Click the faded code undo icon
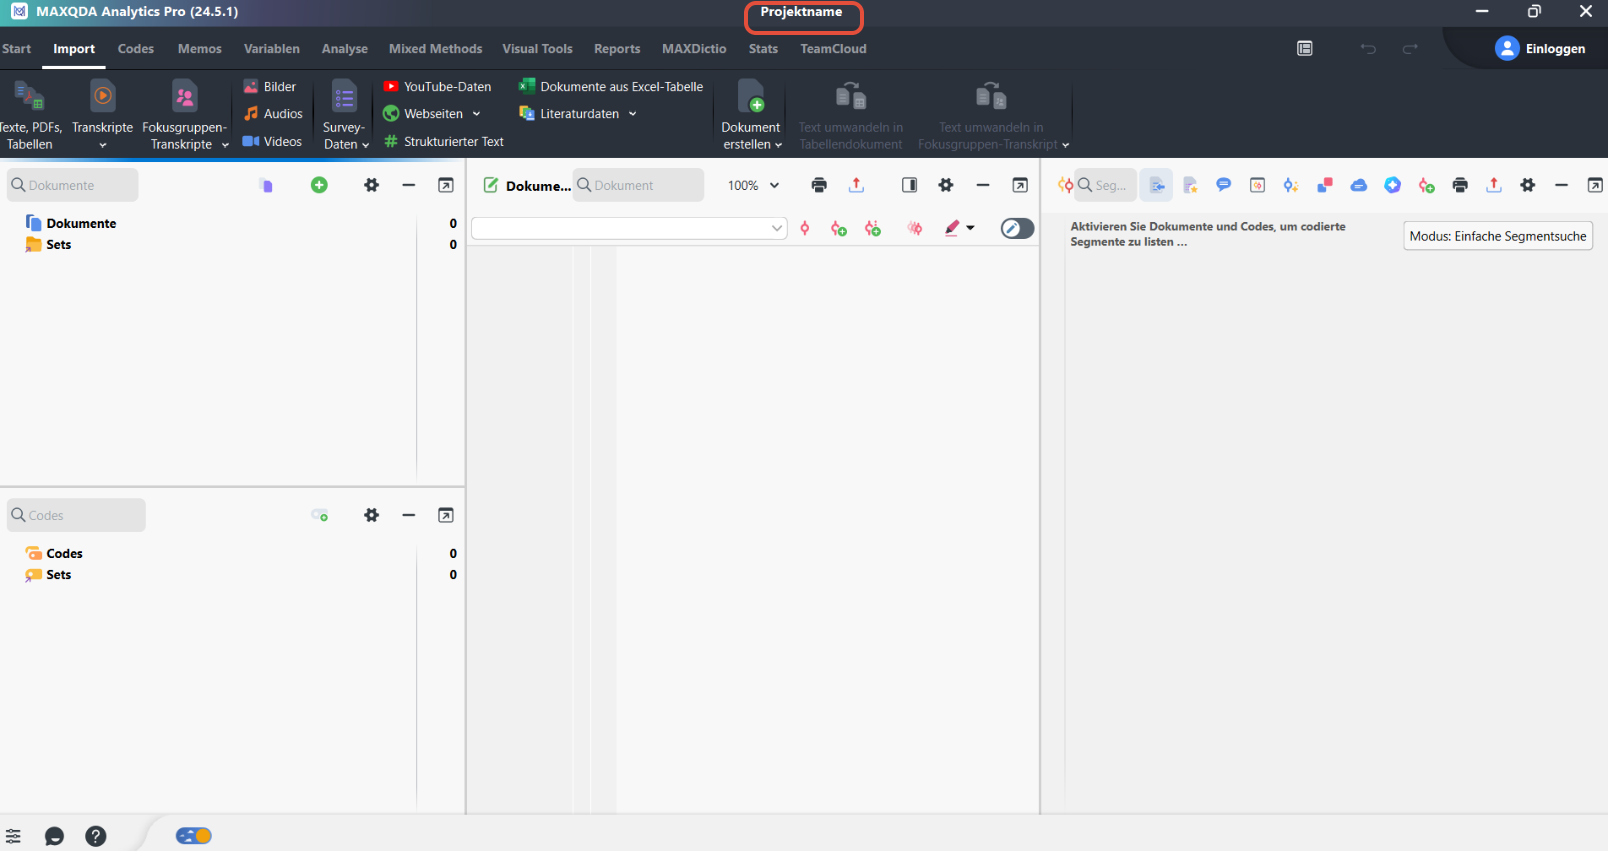 click(x=915, y=229)
